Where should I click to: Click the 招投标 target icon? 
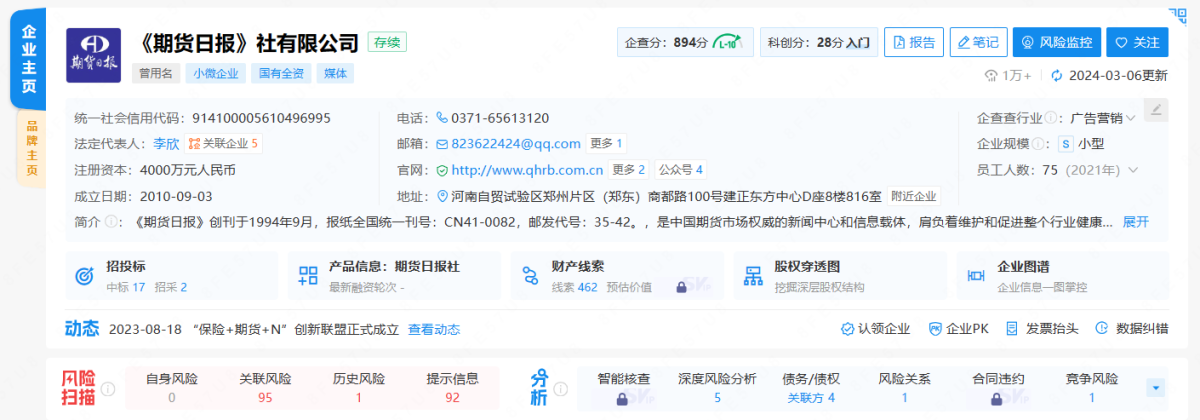point(86,276)
